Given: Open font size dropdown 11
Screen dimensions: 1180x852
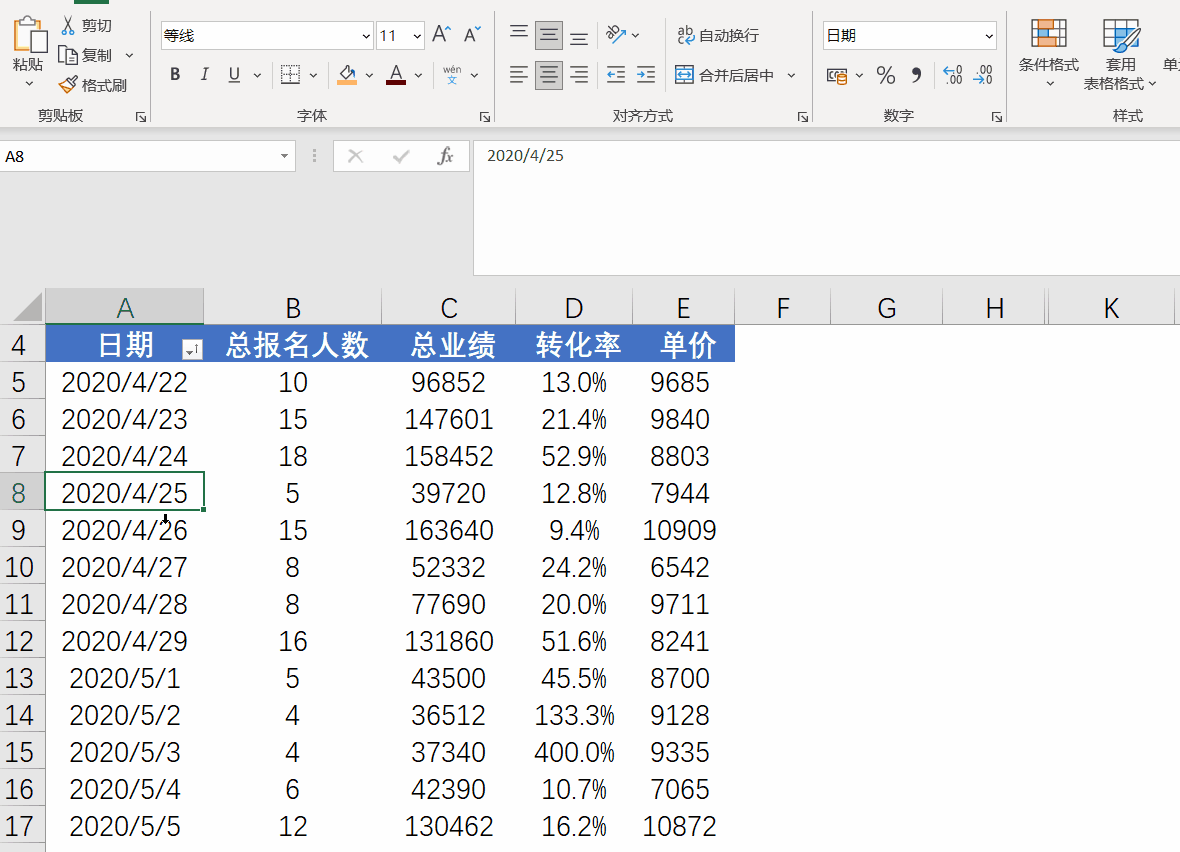Looking at the screenshot, I should 417,35.
